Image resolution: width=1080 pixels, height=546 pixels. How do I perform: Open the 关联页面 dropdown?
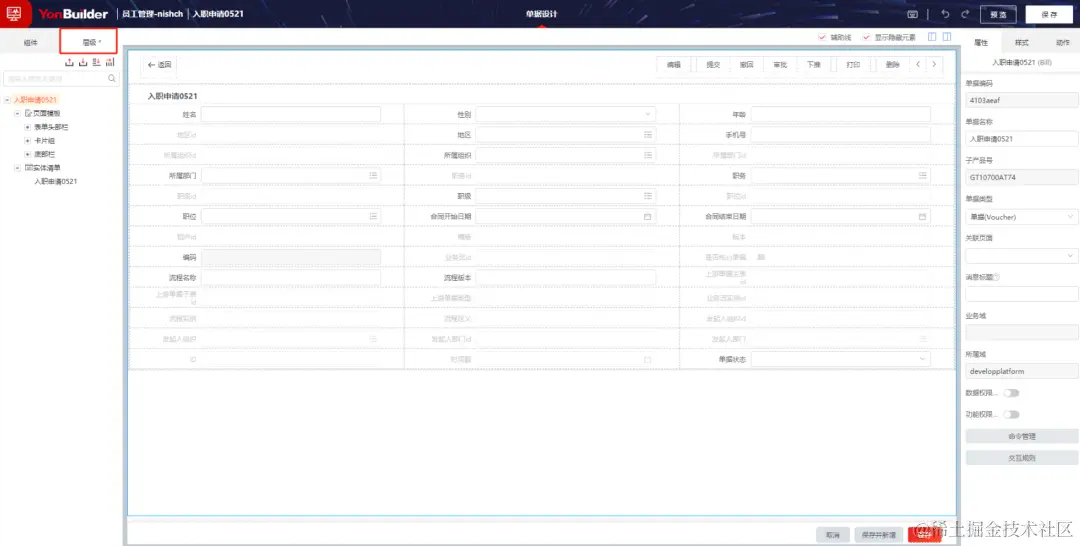tap(1021, 255)
